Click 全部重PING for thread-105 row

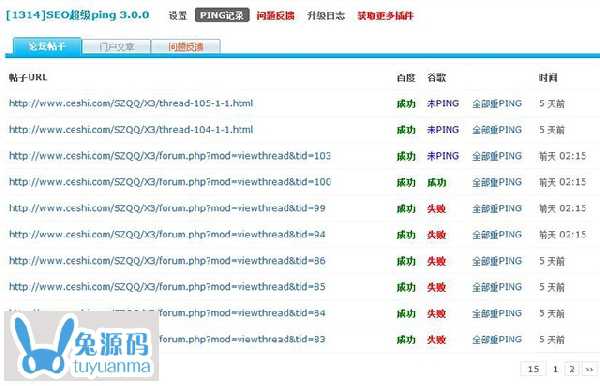(497, 104)
